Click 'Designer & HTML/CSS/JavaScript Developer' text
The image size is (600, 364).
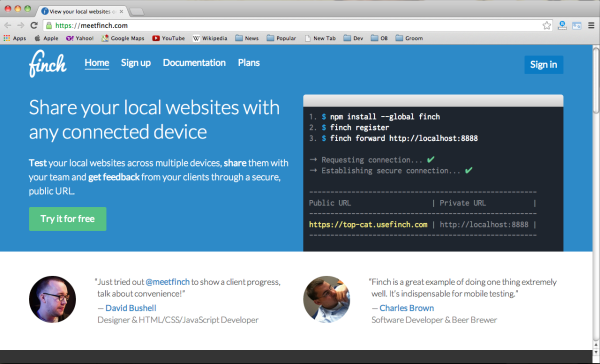click(x=178, y=320)
